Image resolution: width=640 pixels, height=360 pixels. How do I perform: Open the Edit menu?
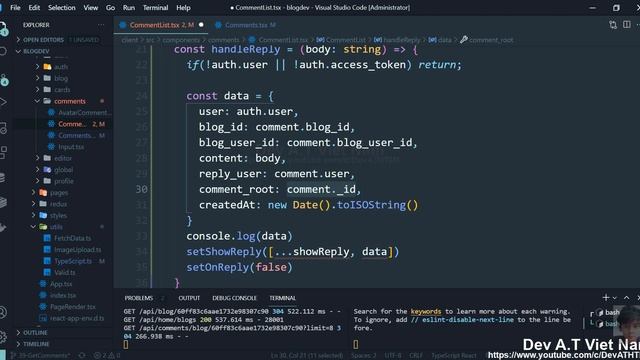point(34,7)
